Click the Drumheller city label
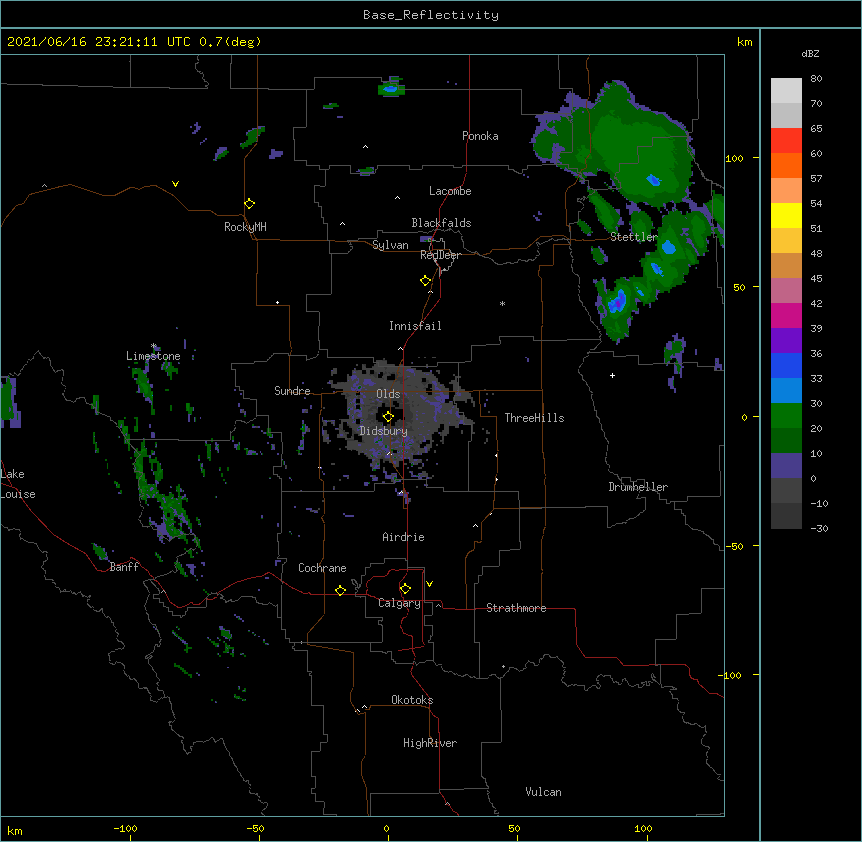 (638, 487)
